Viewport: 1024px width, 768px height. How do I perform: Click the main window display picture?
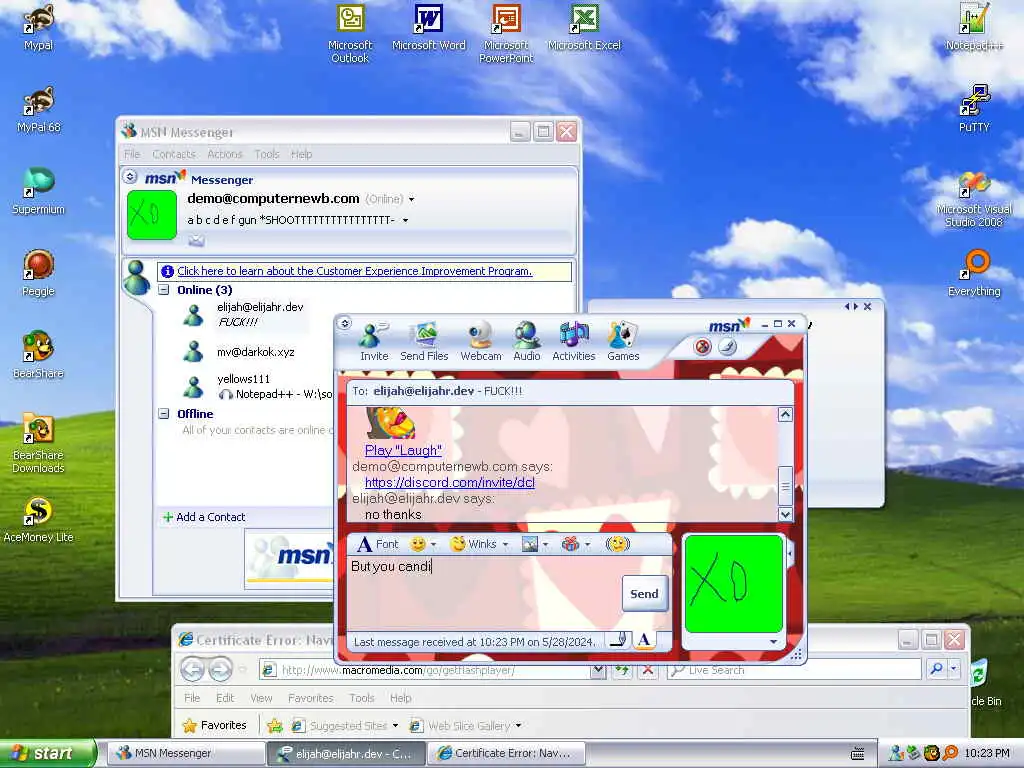152,215
